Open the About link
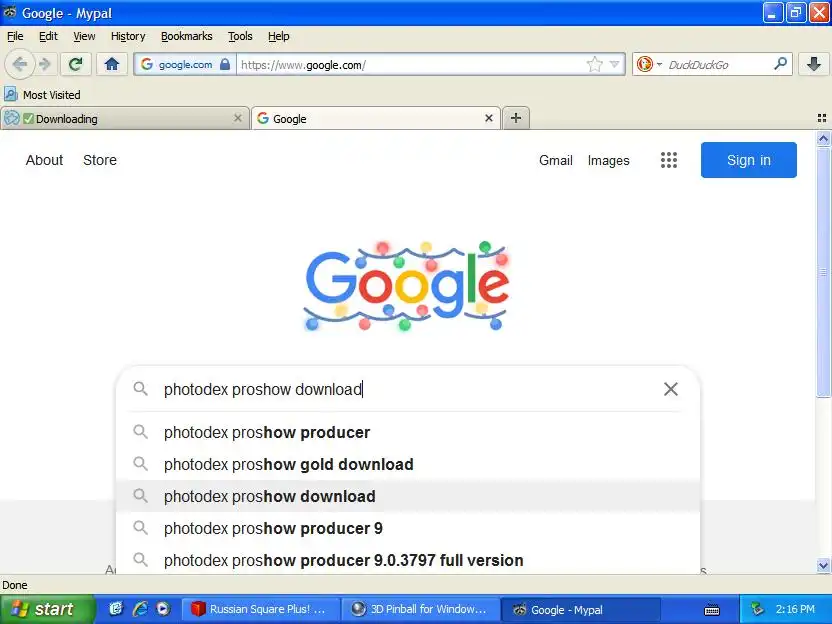 (44, 160)
